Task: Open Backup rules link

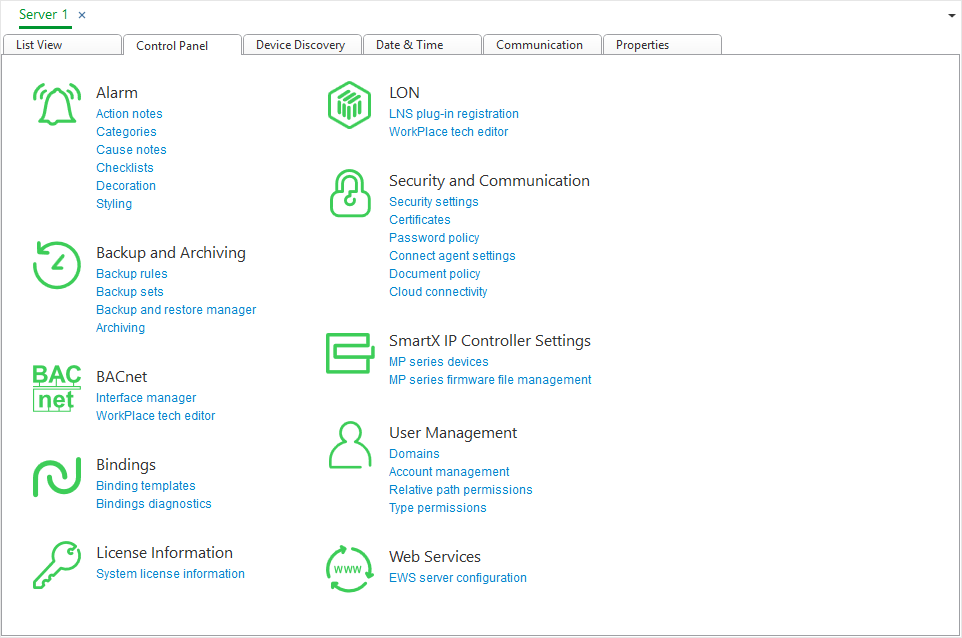Action: coord(131,274)
